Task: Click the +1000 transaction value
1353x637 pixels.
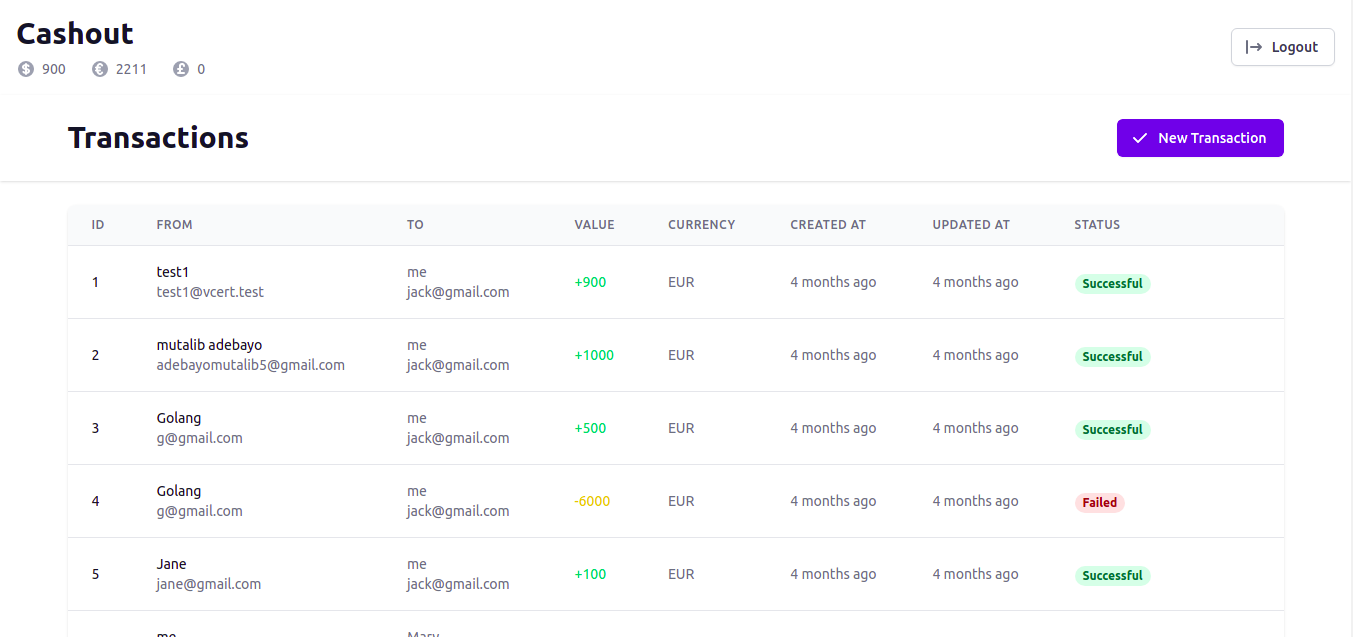Action: coord(594,355)
